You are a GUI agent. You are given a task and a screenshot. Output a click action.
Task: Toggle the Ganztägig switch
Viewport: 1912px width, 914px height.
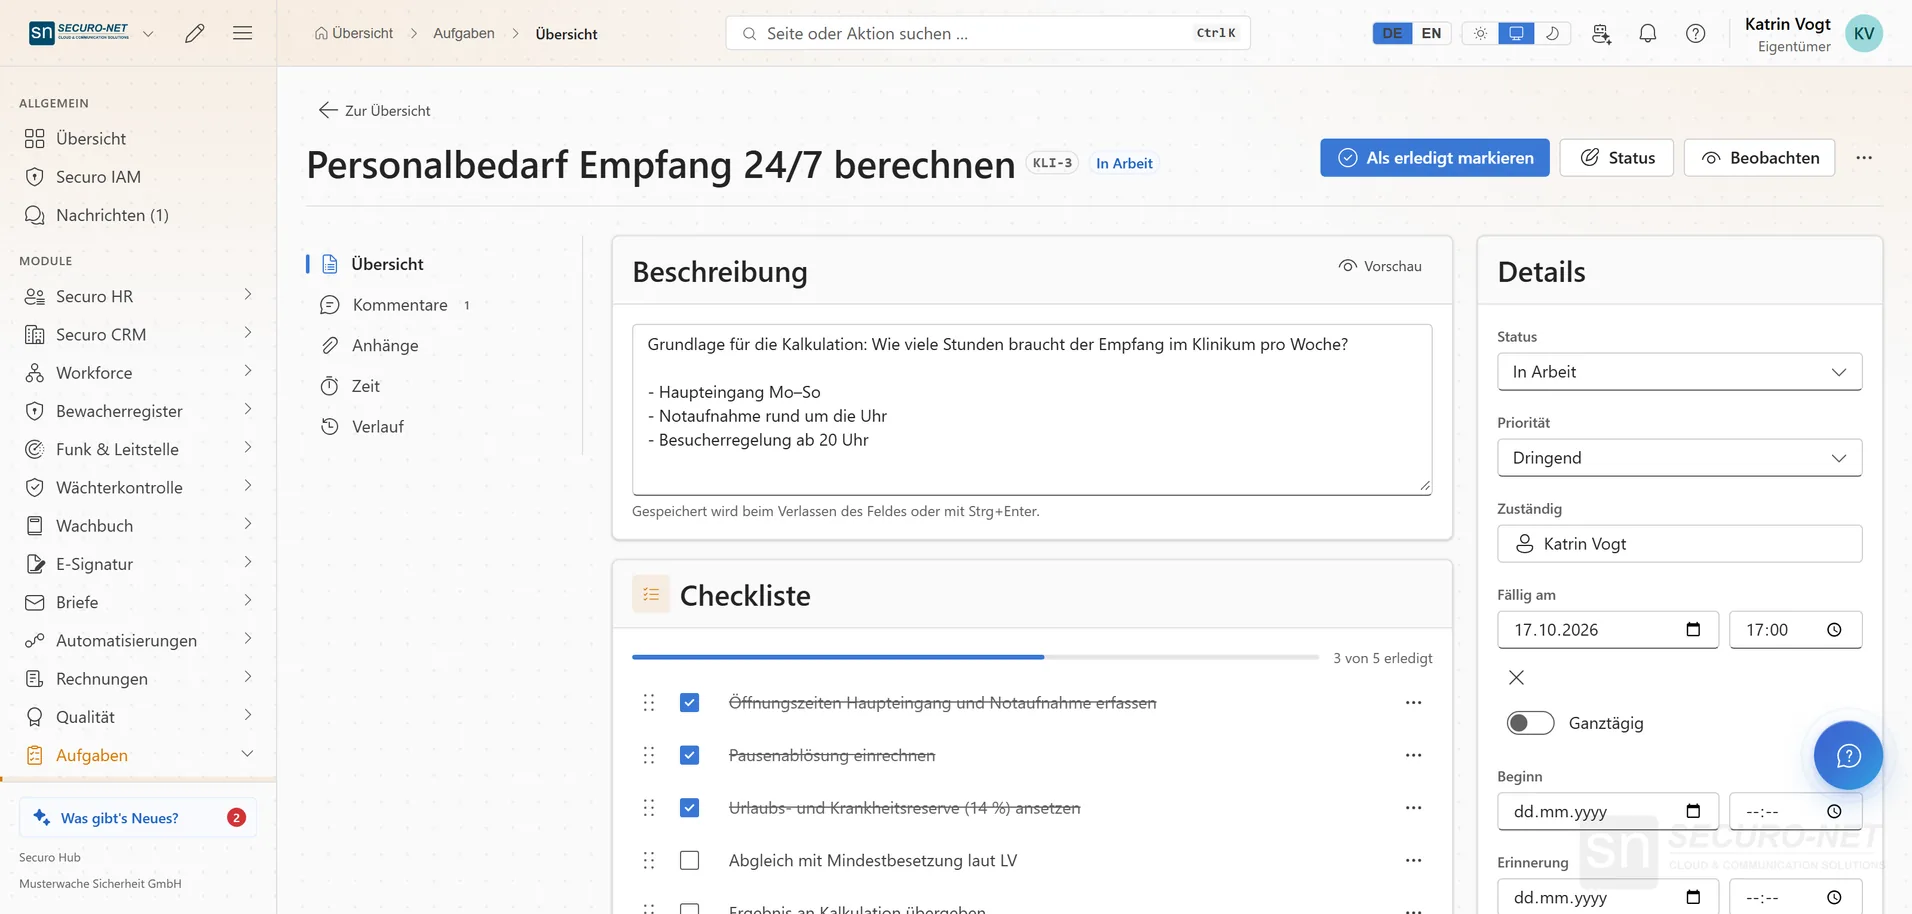[x=1531, y=723]
